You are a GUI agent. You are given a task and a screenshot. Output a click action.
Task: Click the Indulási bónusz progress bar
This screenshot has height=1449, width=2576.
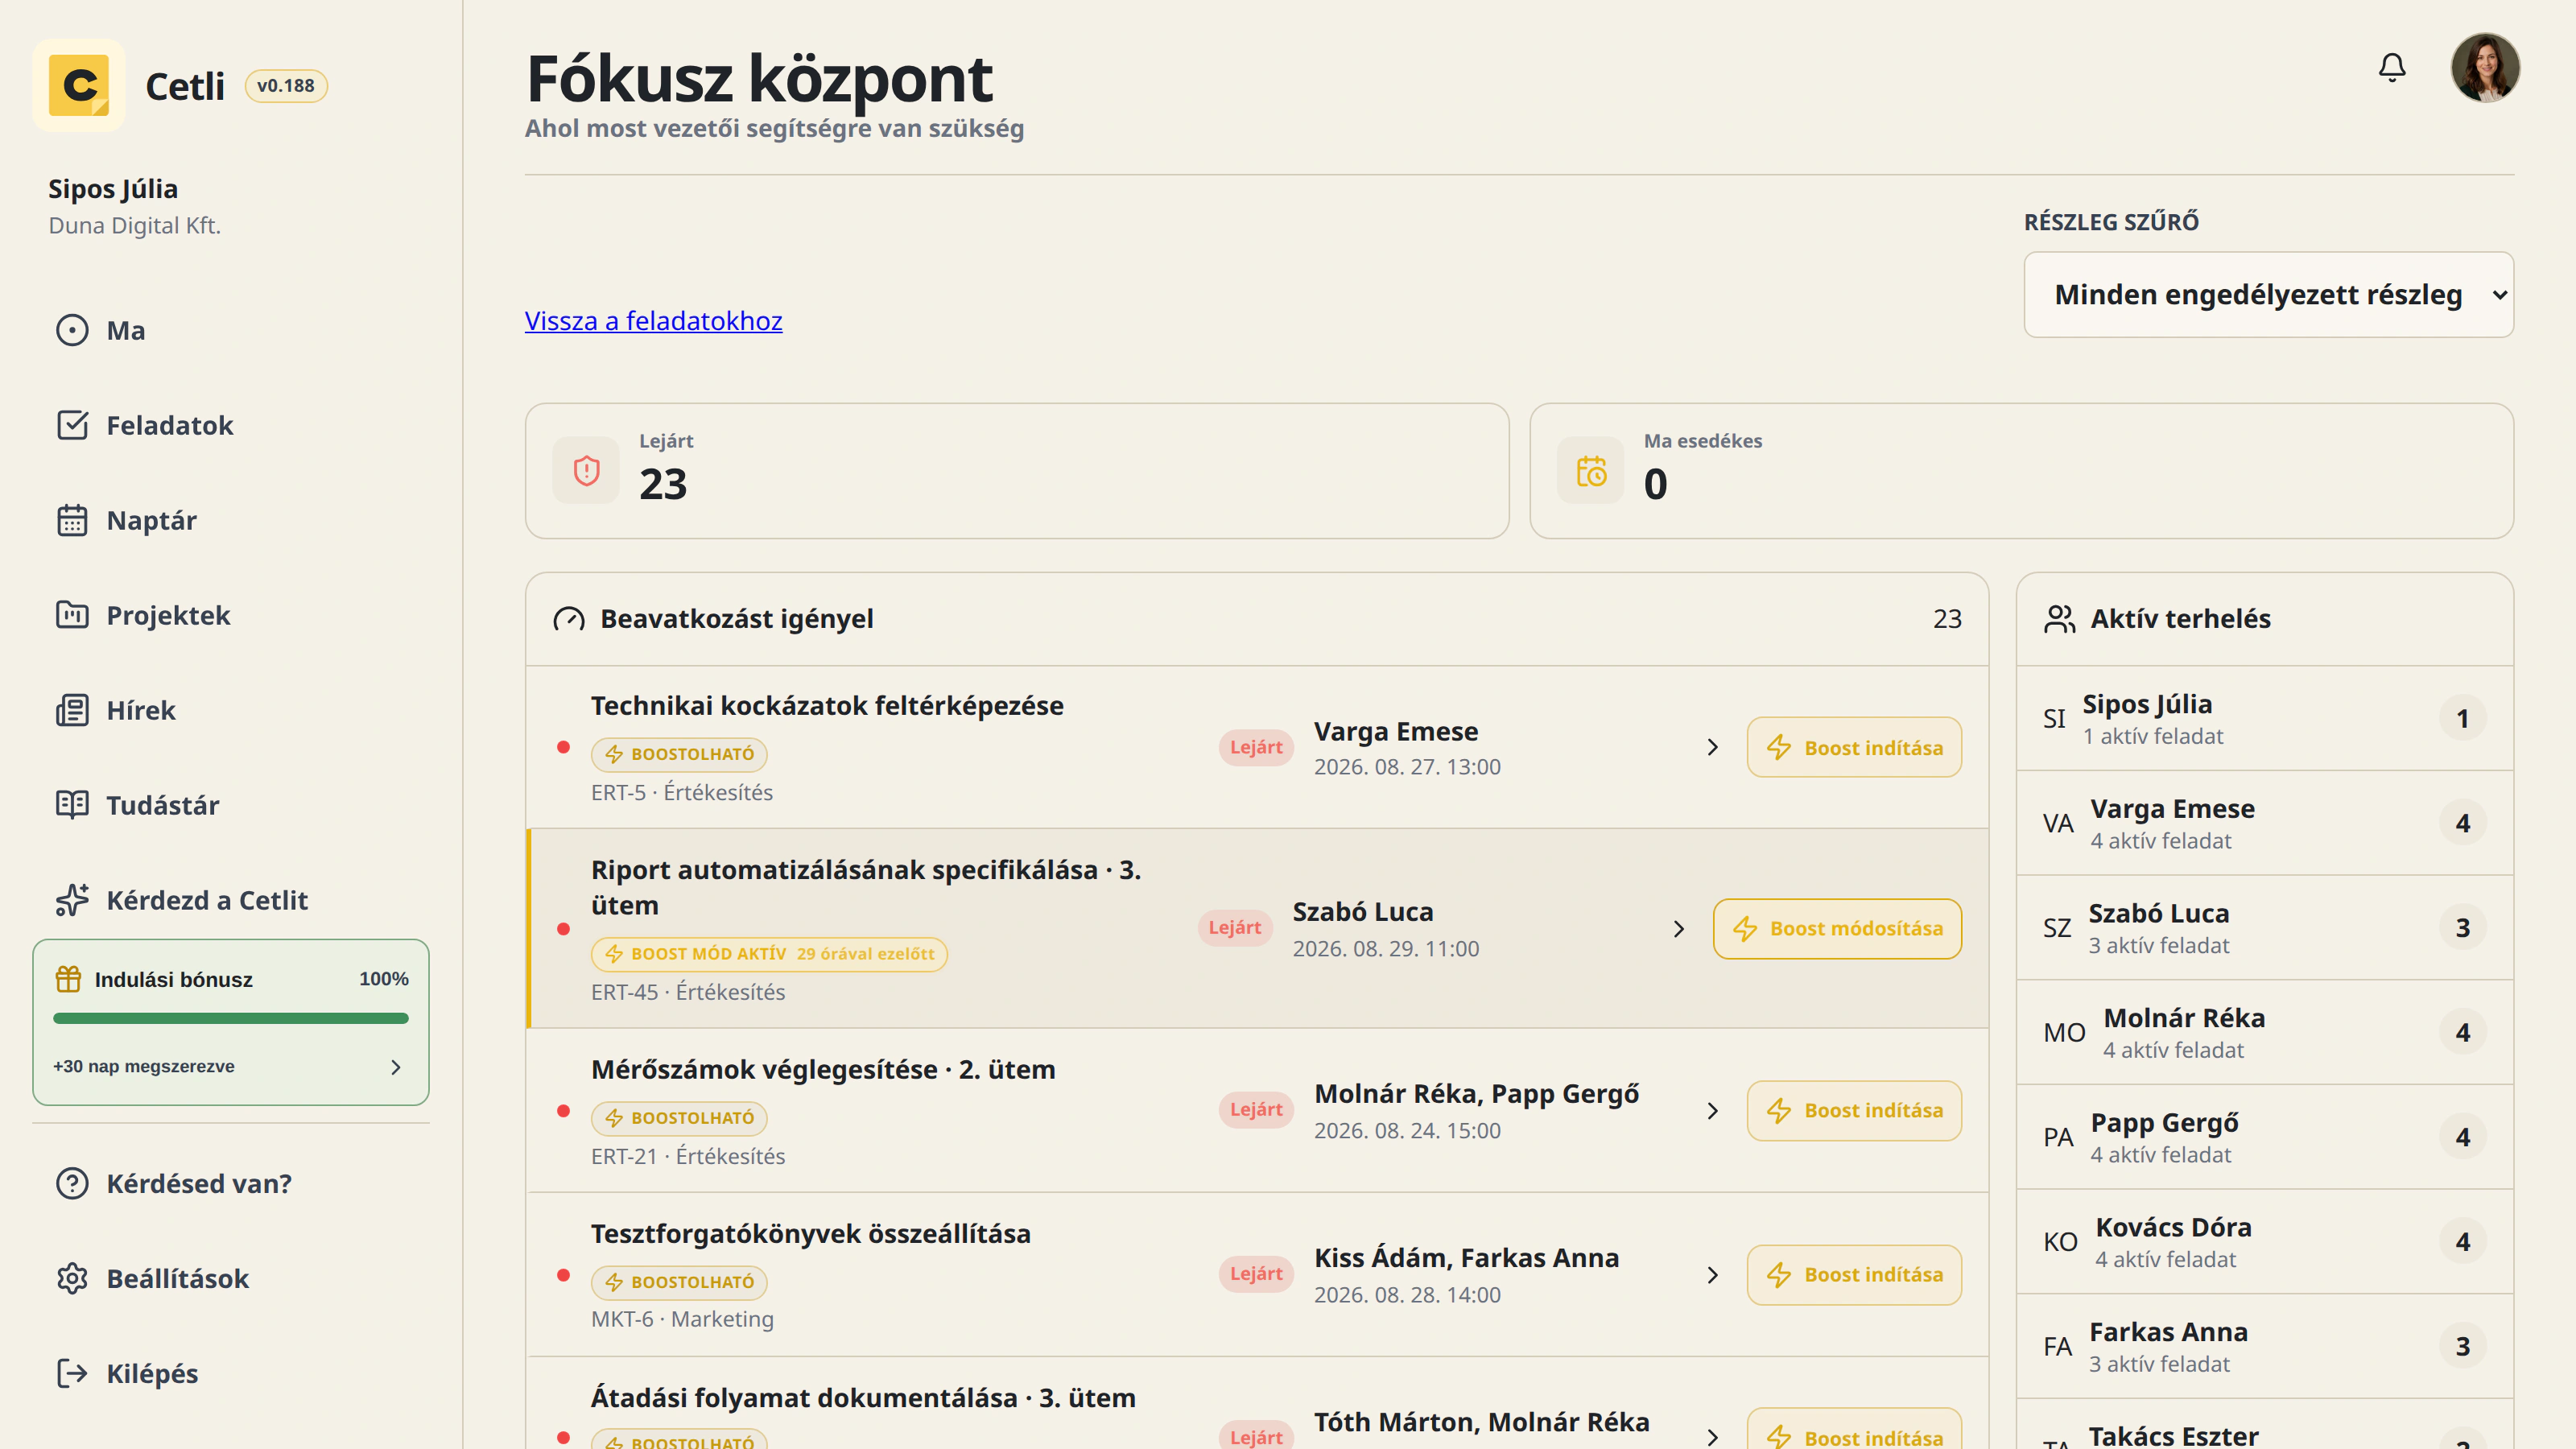tap(230, 1018)
